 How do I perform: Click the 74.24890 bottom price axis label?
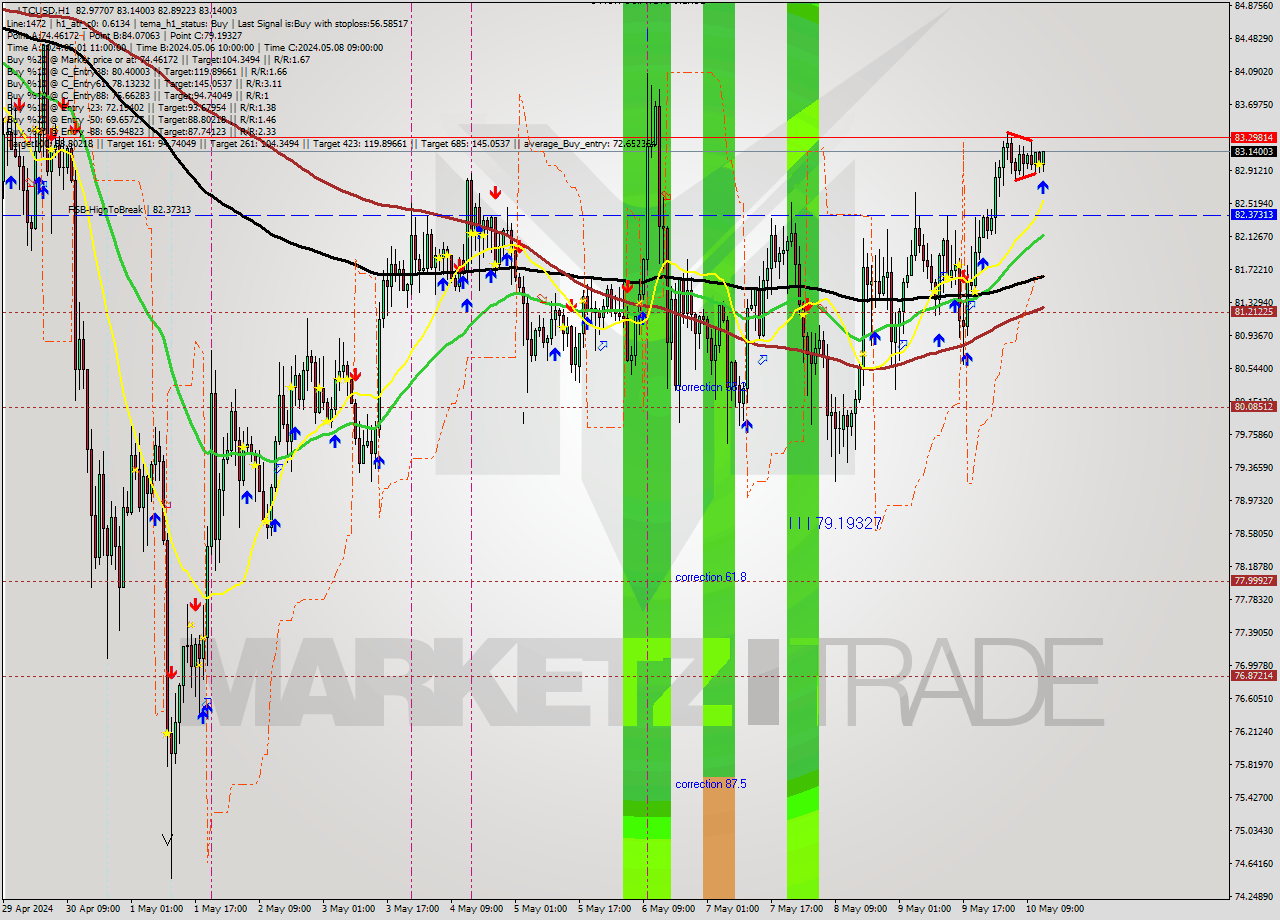[x=1253, y=896]
